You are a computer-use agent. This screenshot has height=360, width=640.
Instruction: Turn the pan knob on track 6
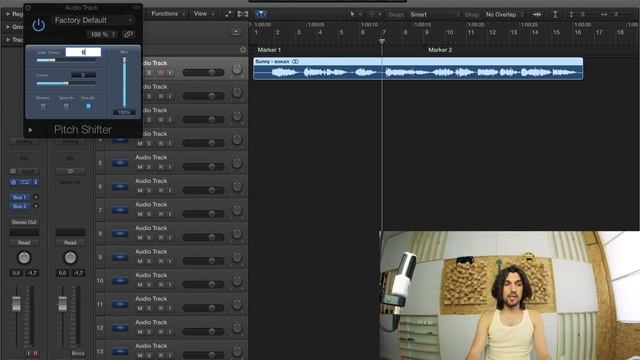(x=237, y=187)
